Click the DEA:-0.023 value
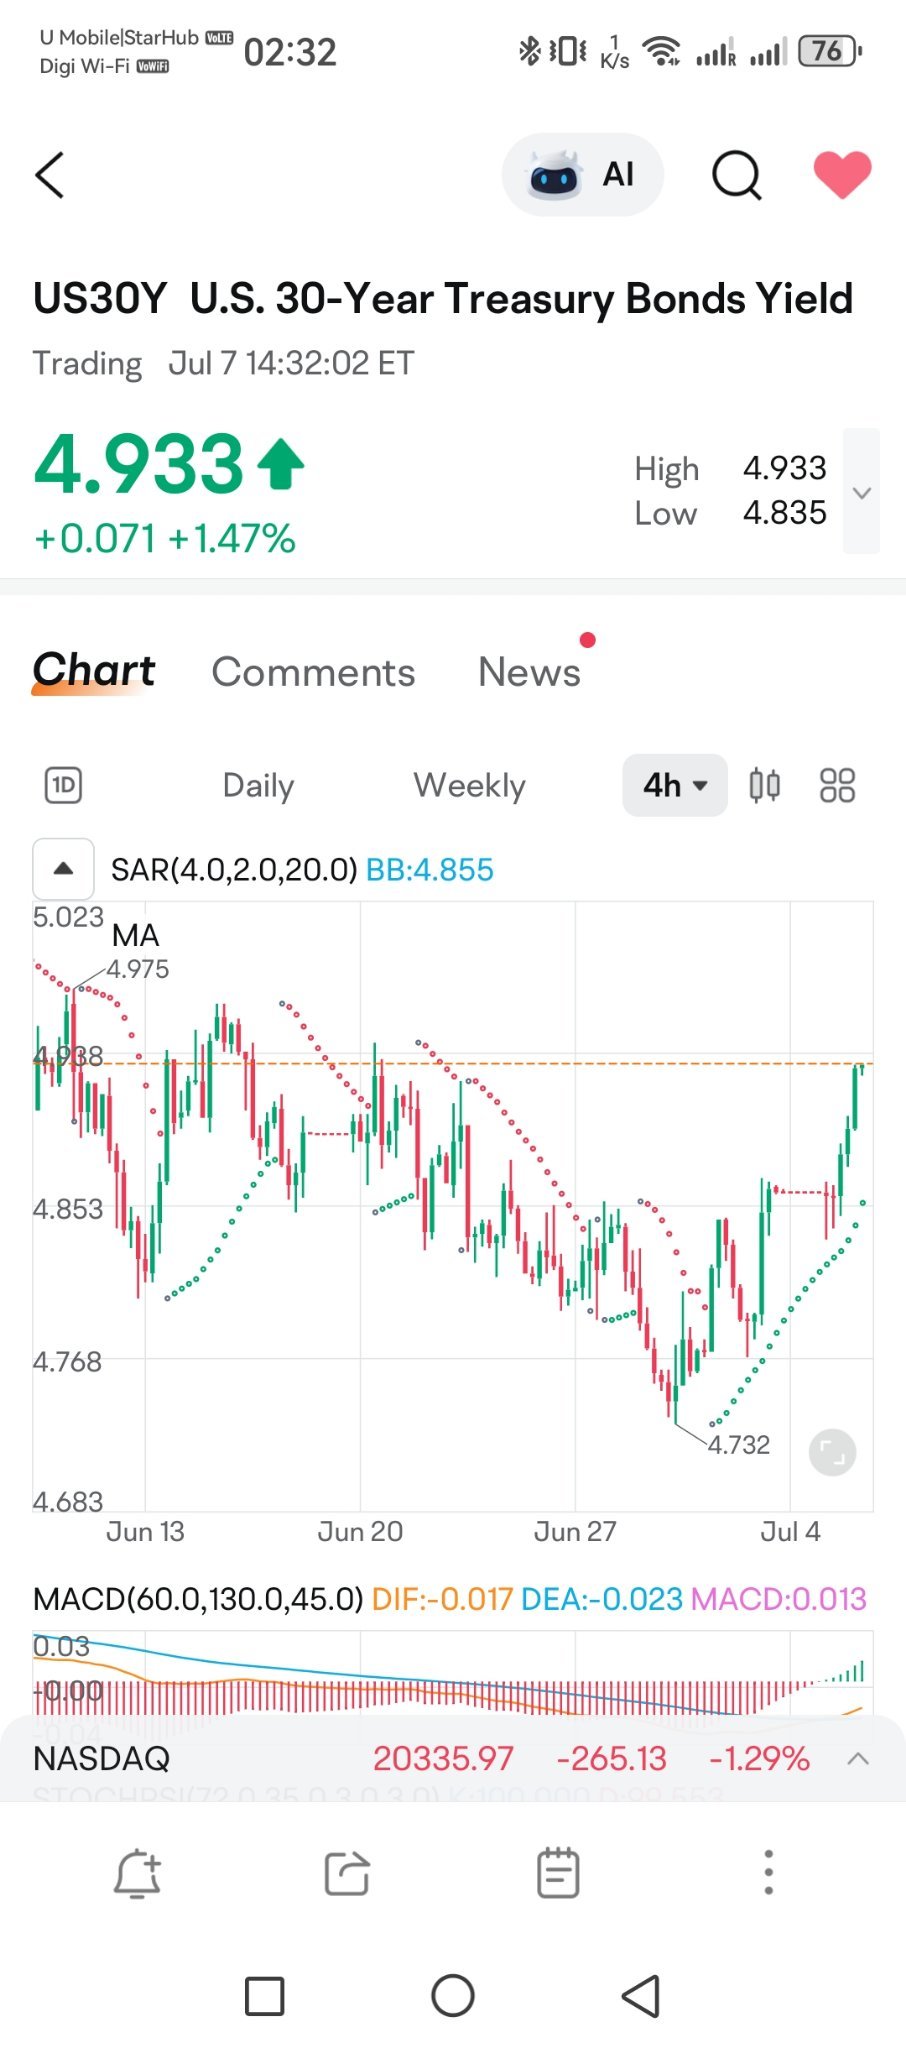Screen dimensions: 906x2048 click(x=602, y=1599)
